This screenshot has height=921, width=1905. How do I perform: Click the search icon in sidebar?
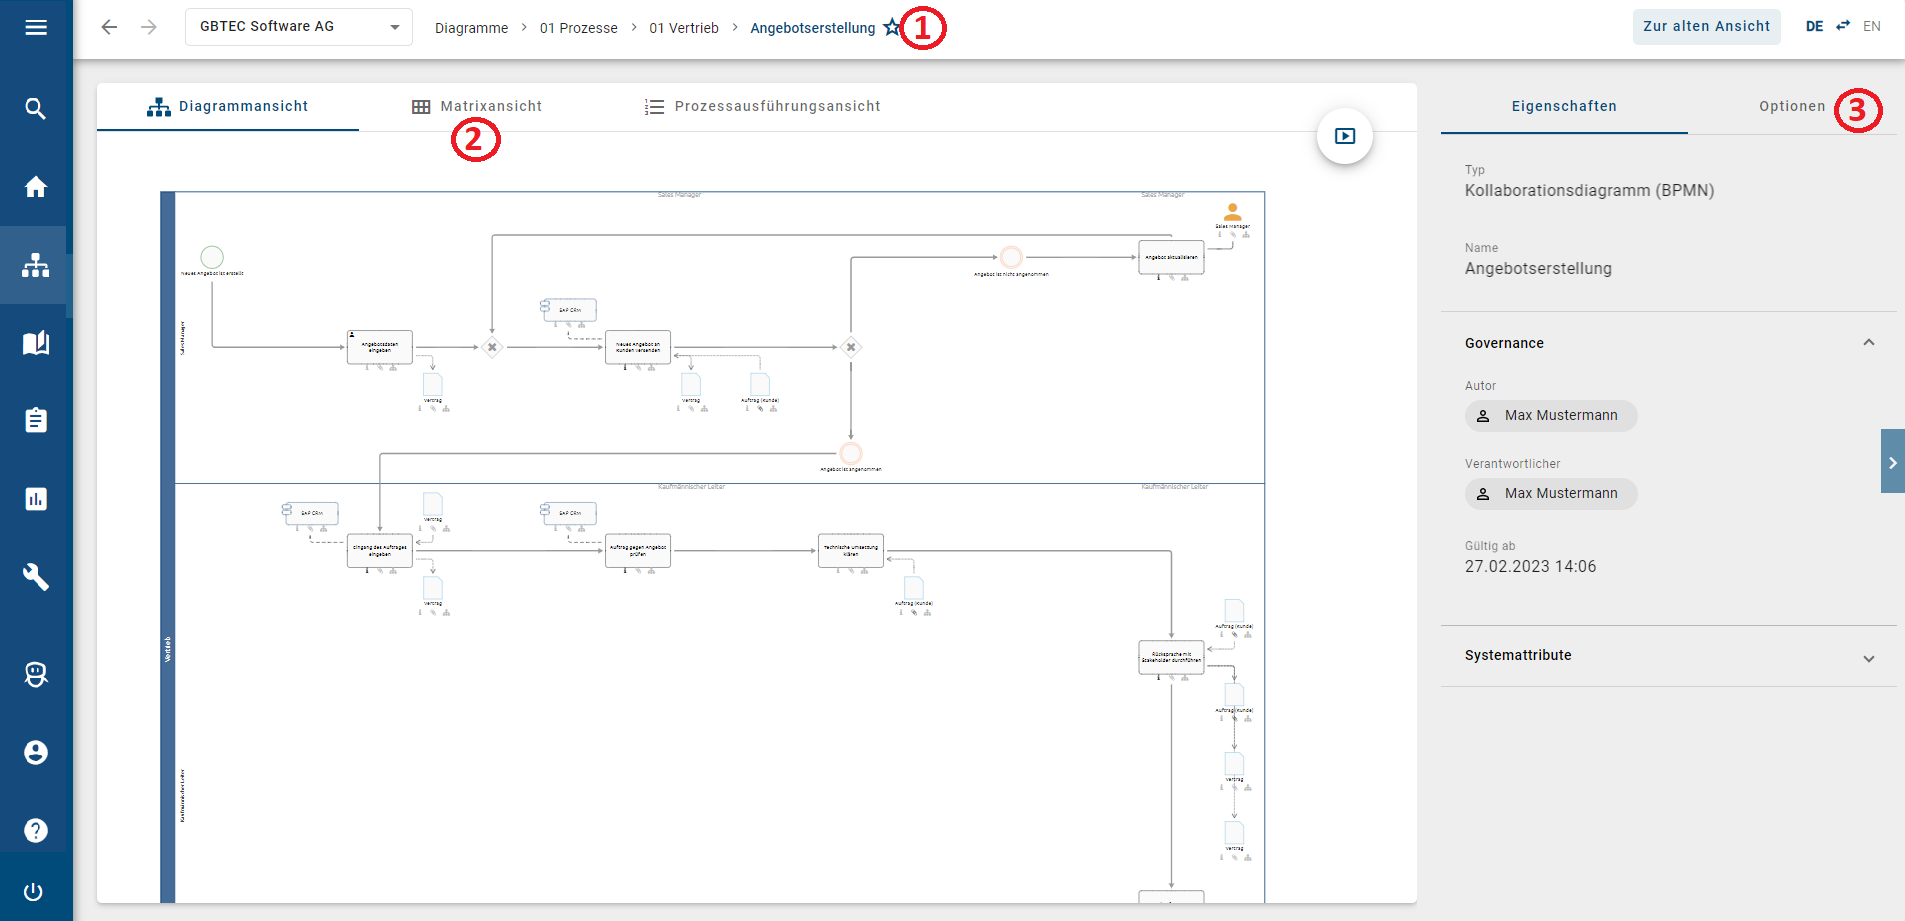36,109
